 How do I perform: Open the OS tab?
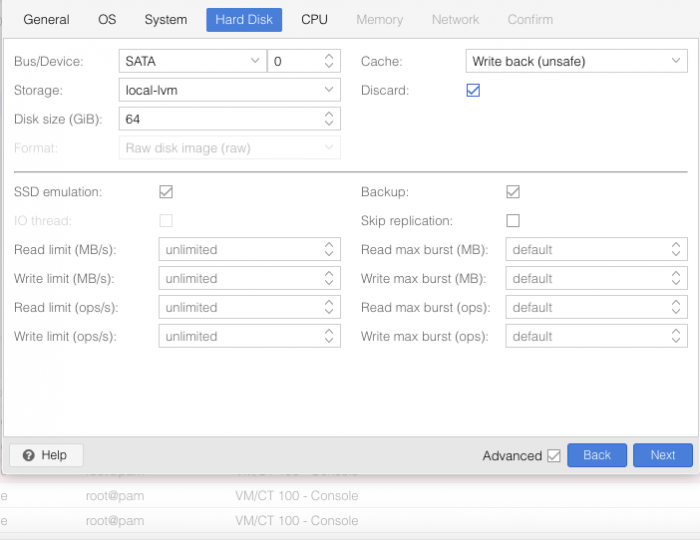[x=107, y=19]
